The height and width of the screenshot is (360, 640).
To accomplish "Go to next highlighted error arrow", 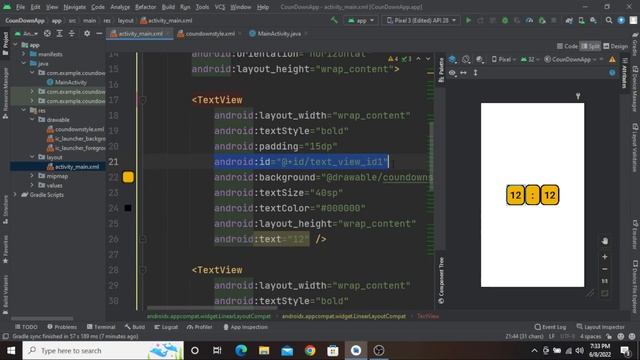I will [428, 59].
